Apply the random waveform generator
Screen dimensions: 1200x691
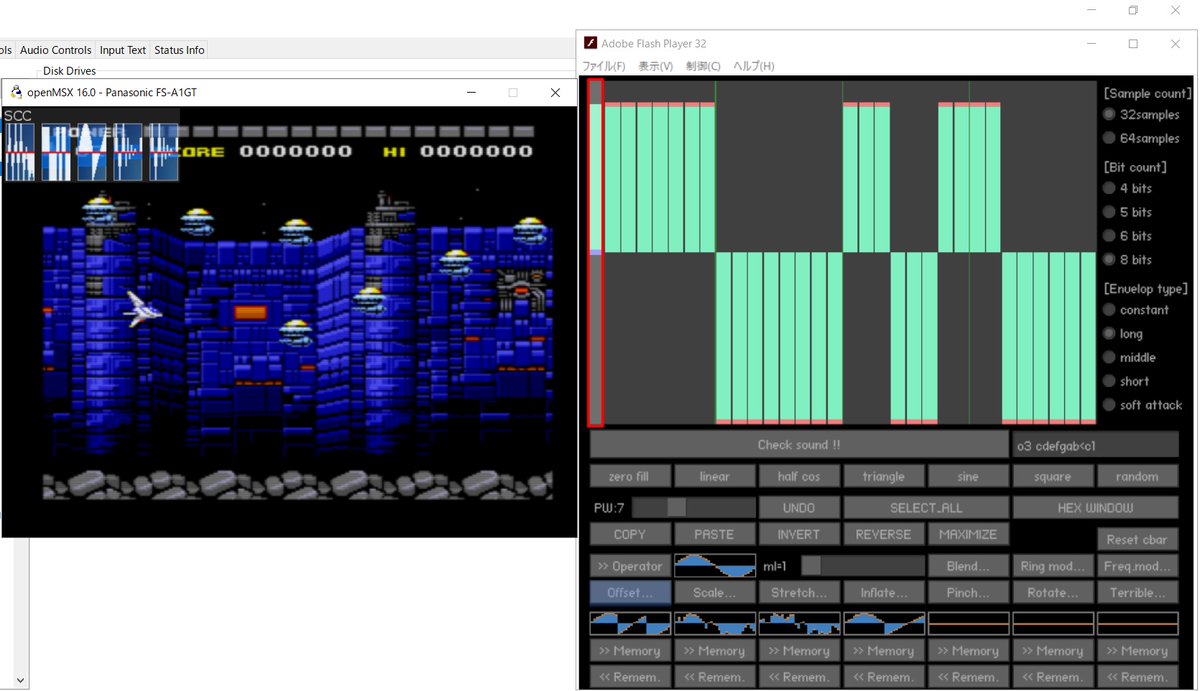[1138, 476]
